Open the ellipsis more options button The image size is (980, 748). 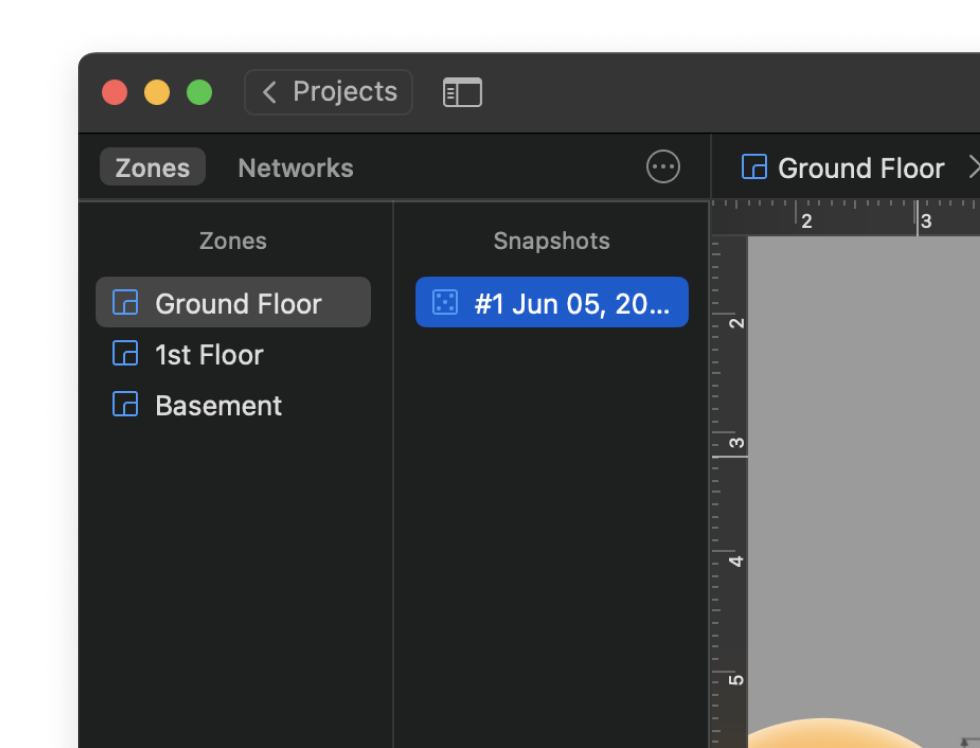(663, 167)
